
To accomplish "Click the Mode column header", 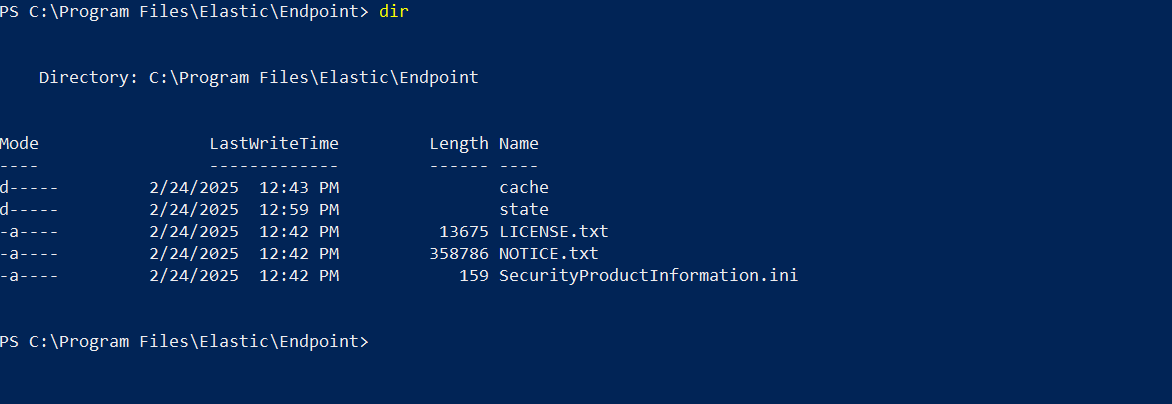I will point(19,143).
